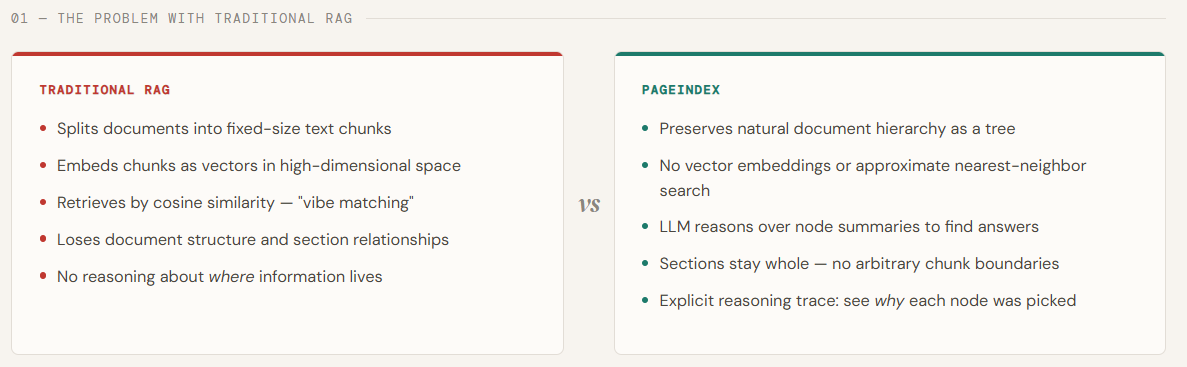Click the red bullet before 'No reasoning about'
Screen dimensions: 1187x367
click(43, 276)
